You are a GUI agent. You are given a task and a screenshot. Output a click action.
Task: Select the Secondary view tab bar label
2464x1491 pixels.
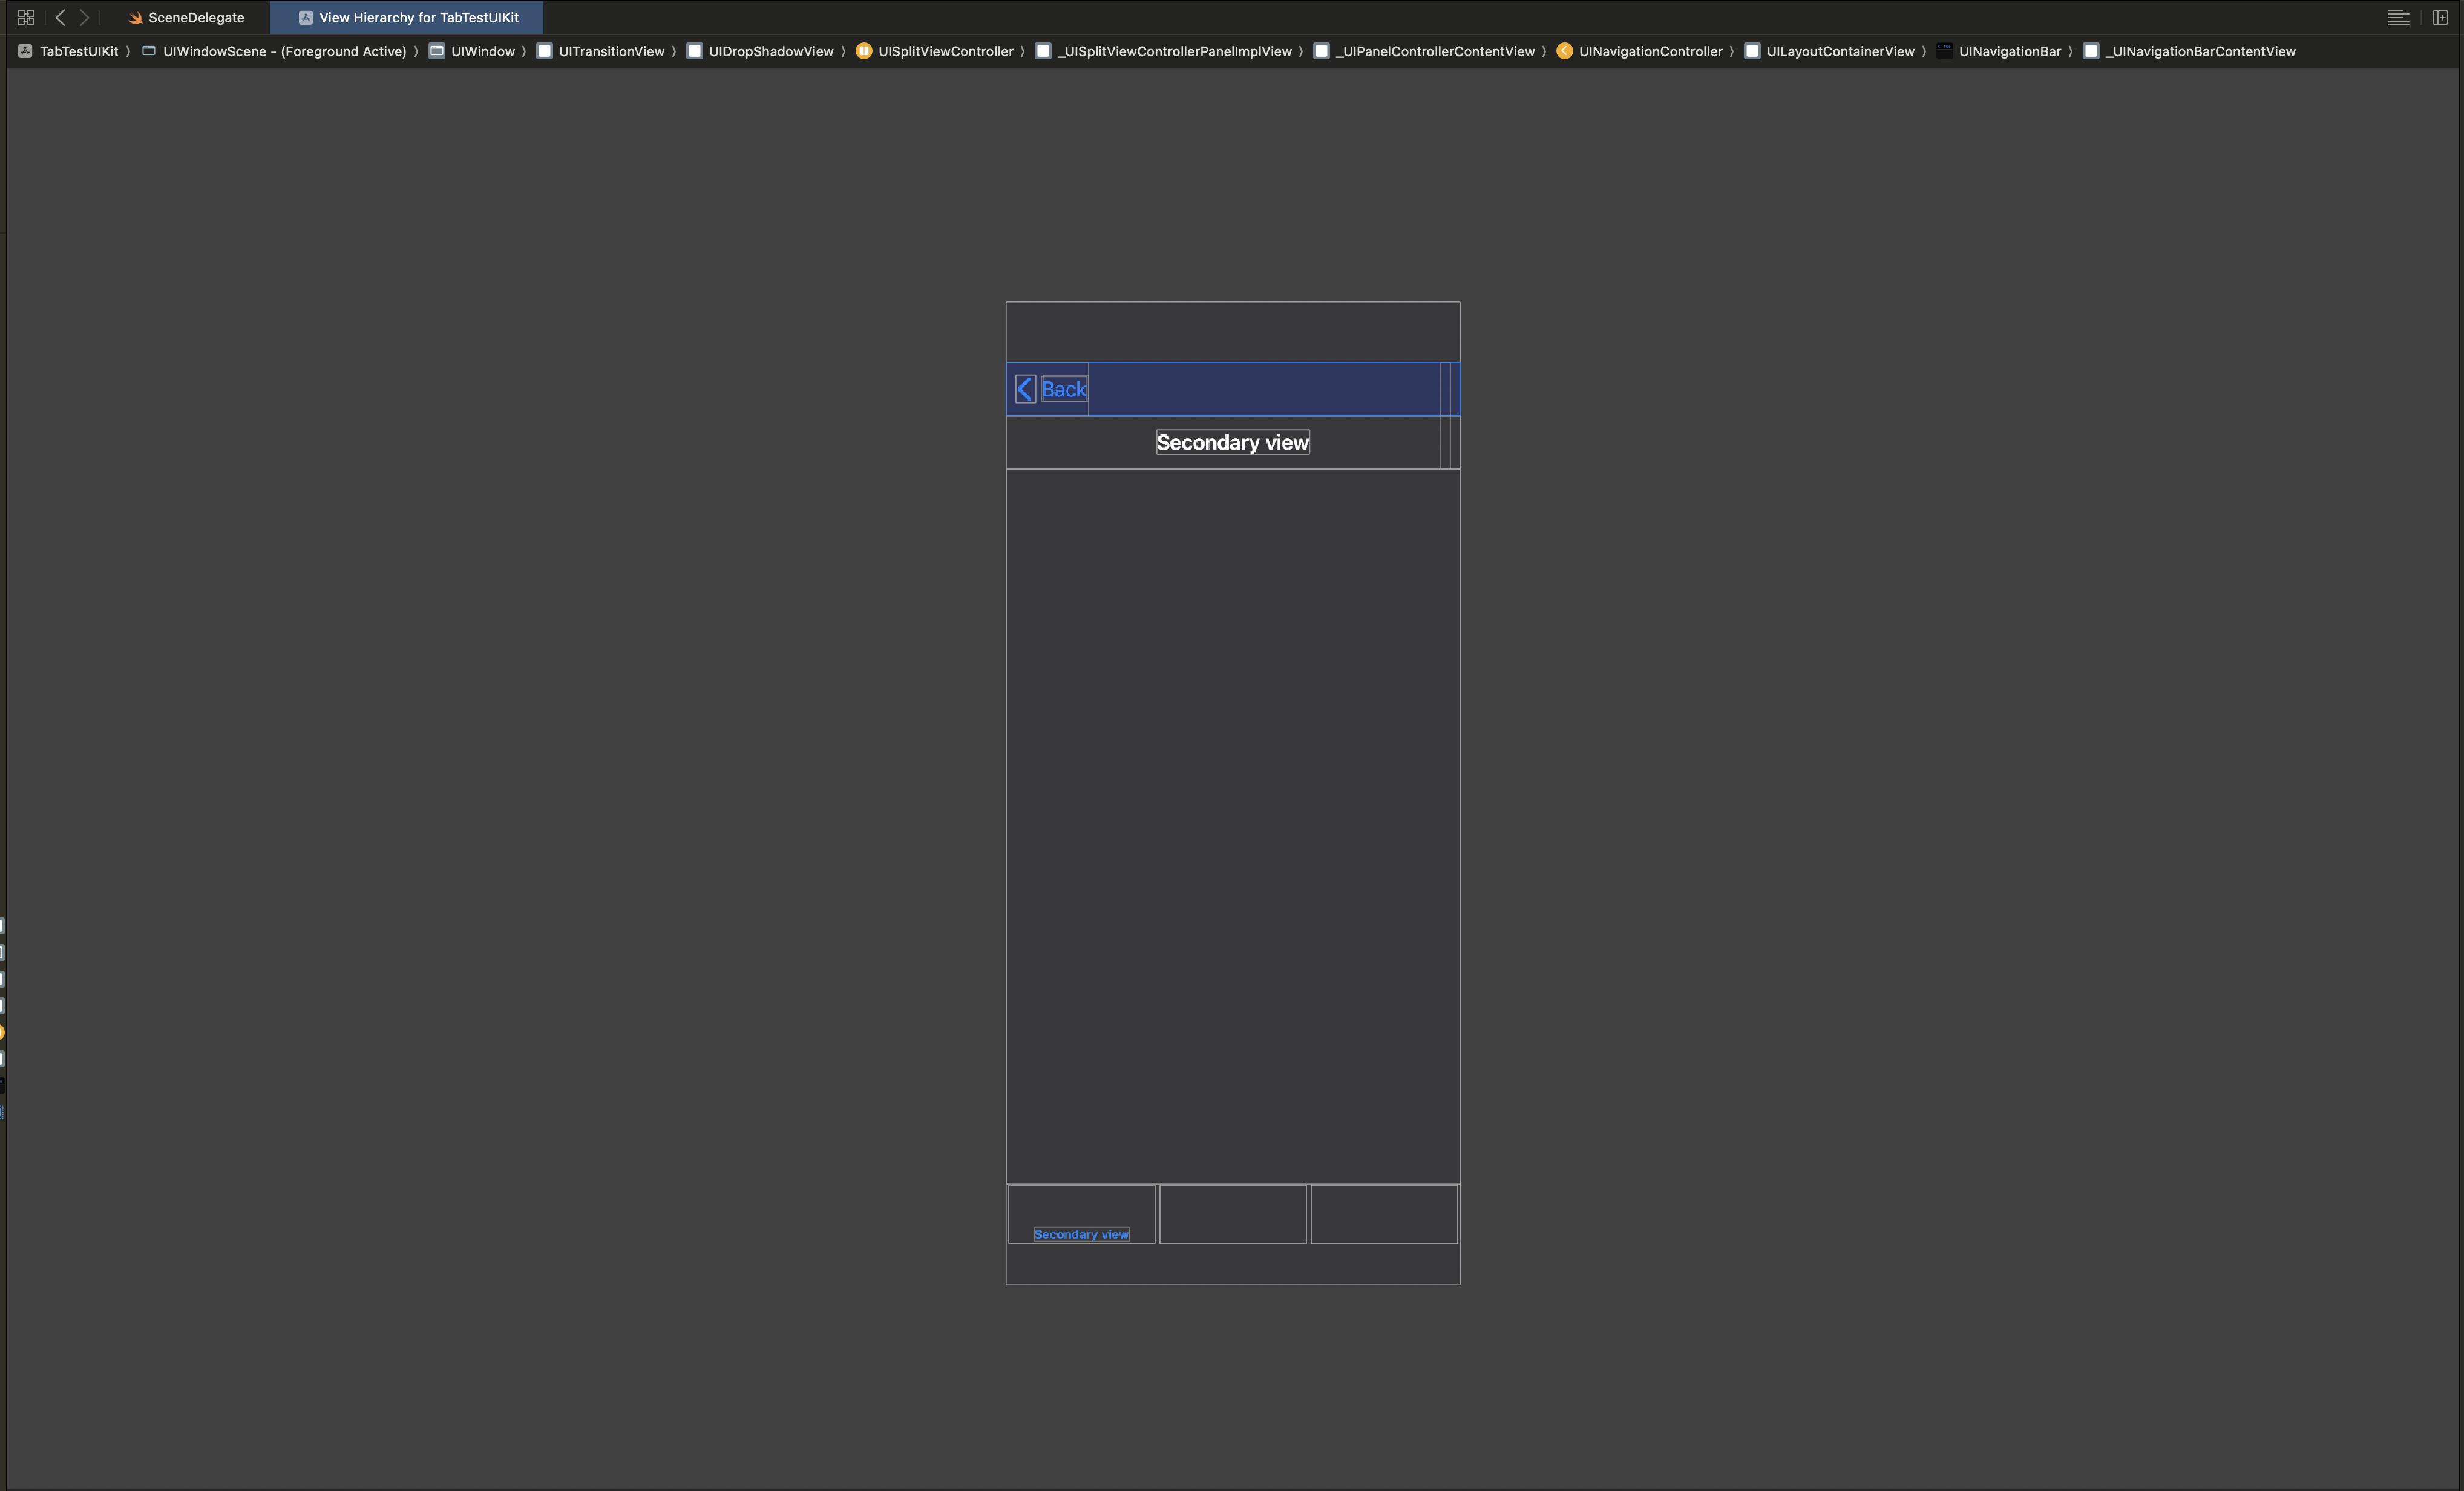tap(1081, 1234)
